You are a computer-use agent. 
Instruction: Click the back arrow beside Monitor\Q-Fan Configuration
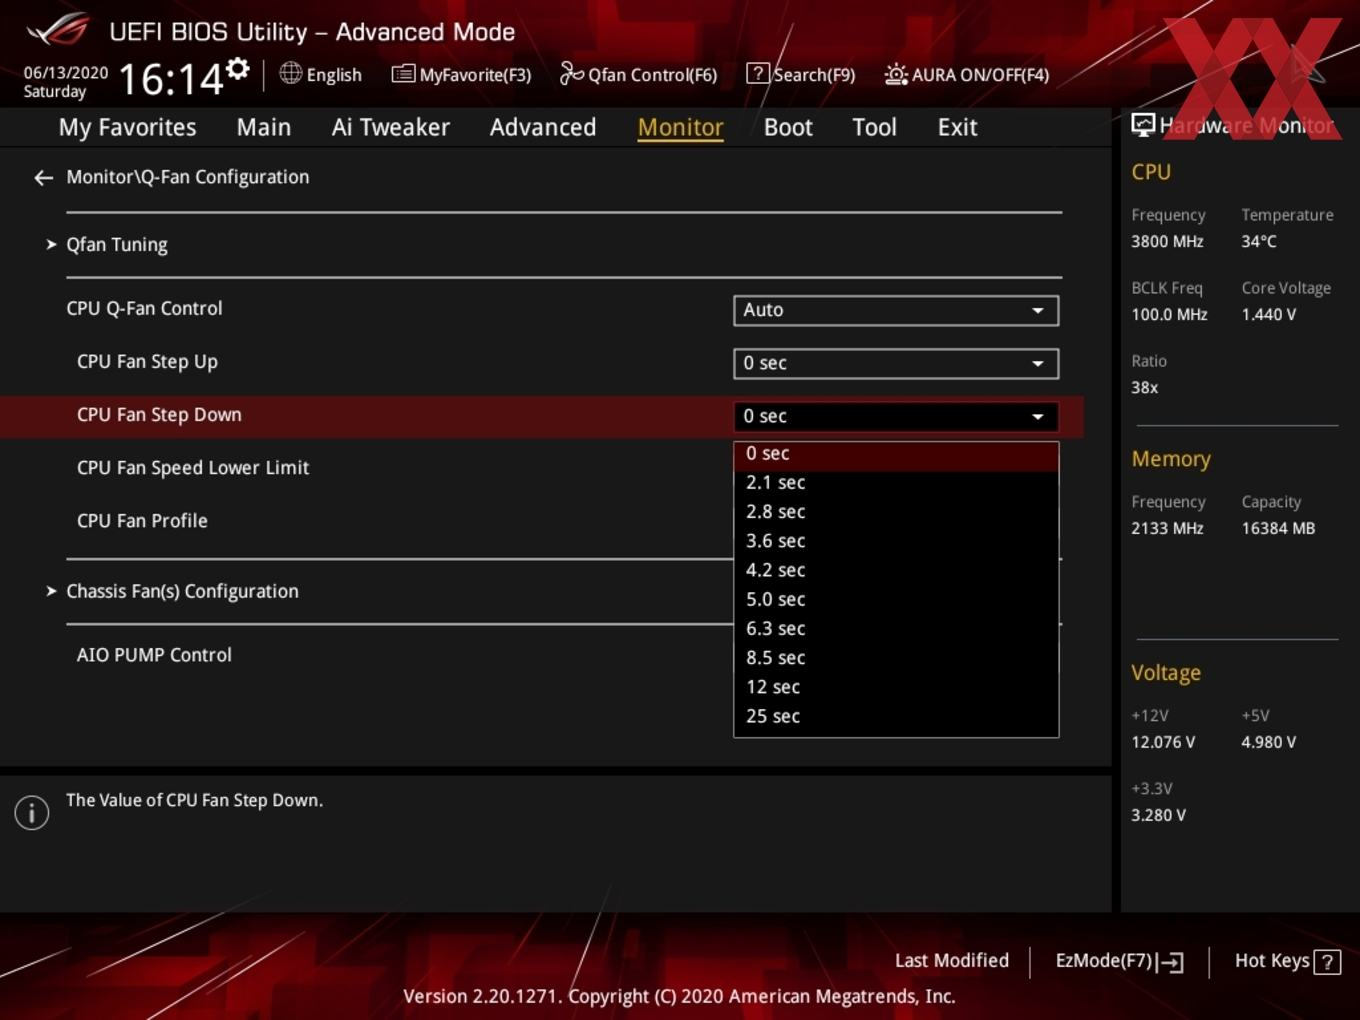(43, 178)
